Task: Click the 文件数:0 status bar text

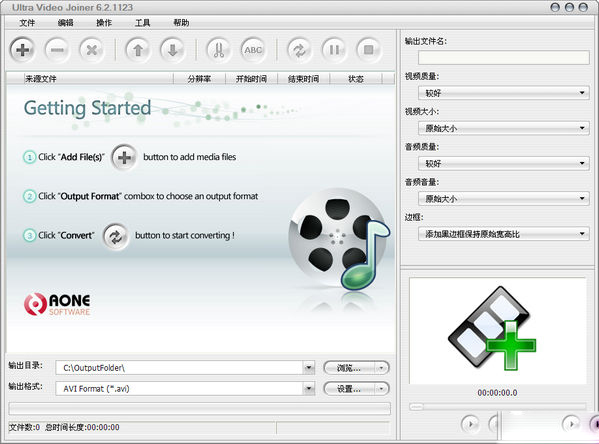Action: pos(24,427)
